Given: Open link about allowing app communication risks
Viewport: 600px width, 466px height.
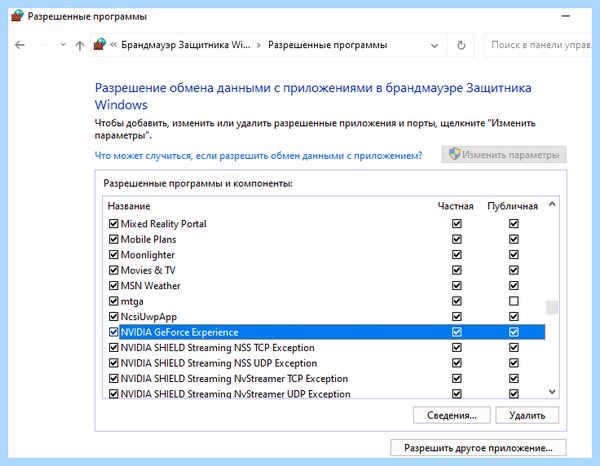Looking at the screenshot, I should pos(258,156).
